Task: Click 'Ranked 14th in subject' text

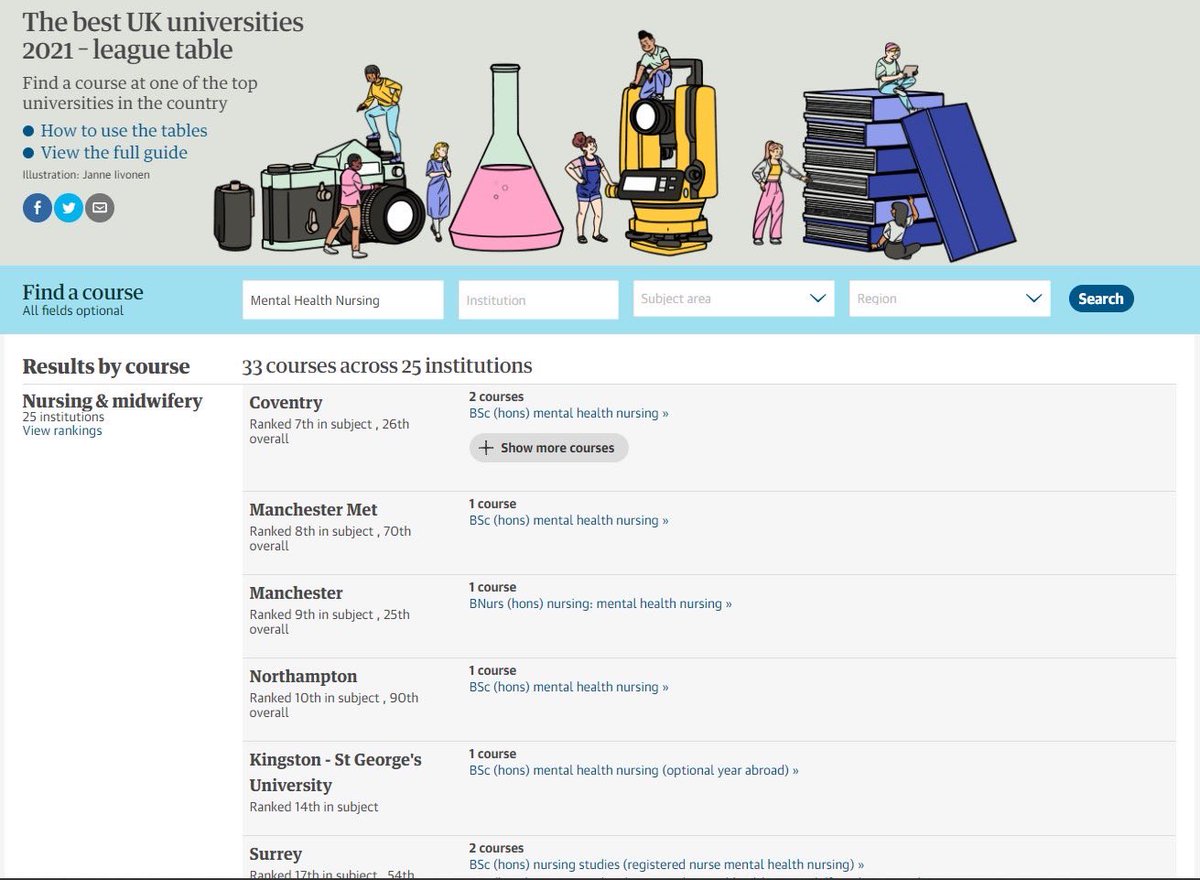Action: click(314, 807)
